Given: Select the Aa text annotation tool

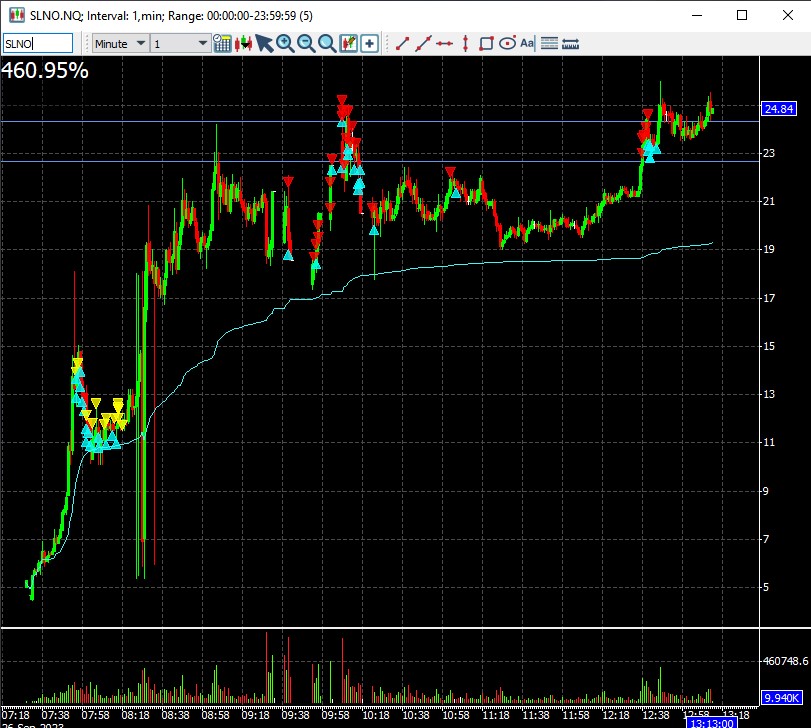Looking at the screenshot, I should 527,43.
